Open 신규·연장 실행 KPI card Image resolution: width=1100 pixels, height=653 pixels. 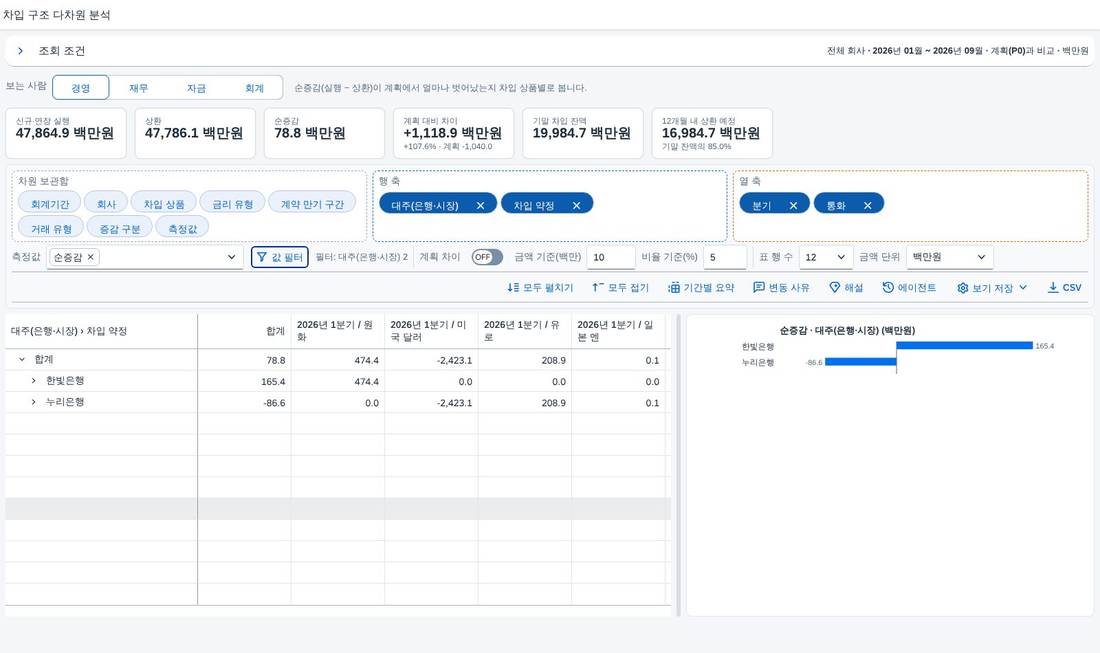[x=66, y=133]
